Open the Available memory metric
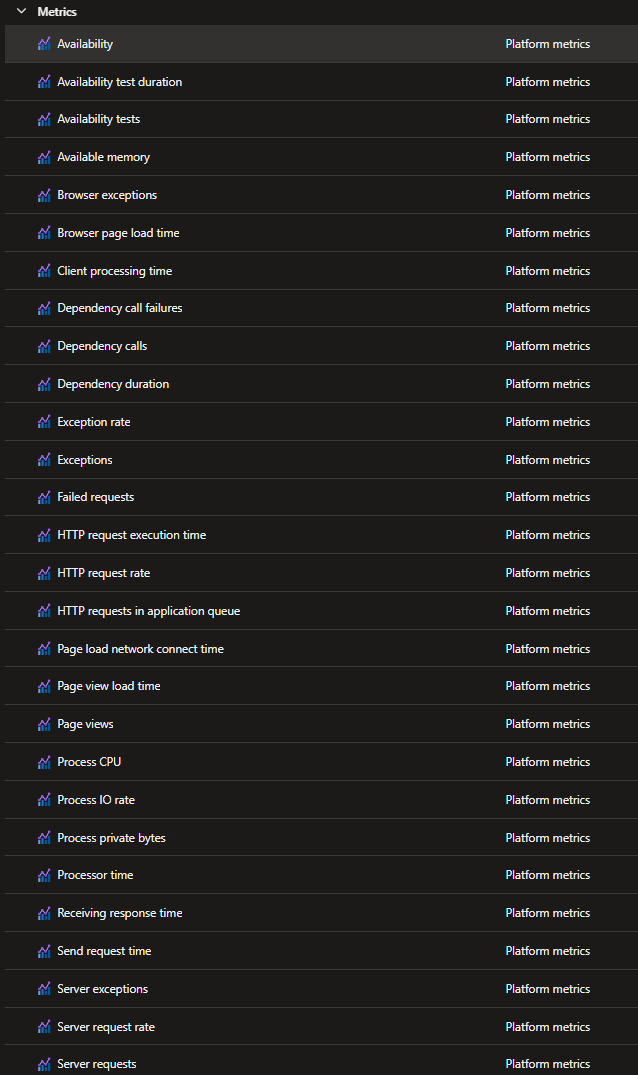The width and height of the screenshot is (638, 1075). [x=103, y=157]
